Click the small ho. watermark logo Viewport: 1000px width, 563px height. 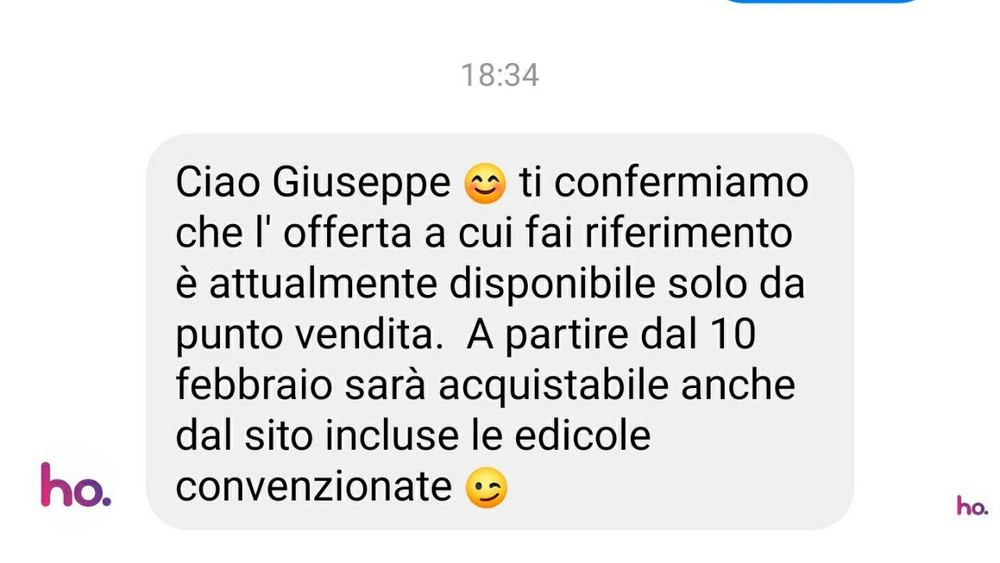972,506
